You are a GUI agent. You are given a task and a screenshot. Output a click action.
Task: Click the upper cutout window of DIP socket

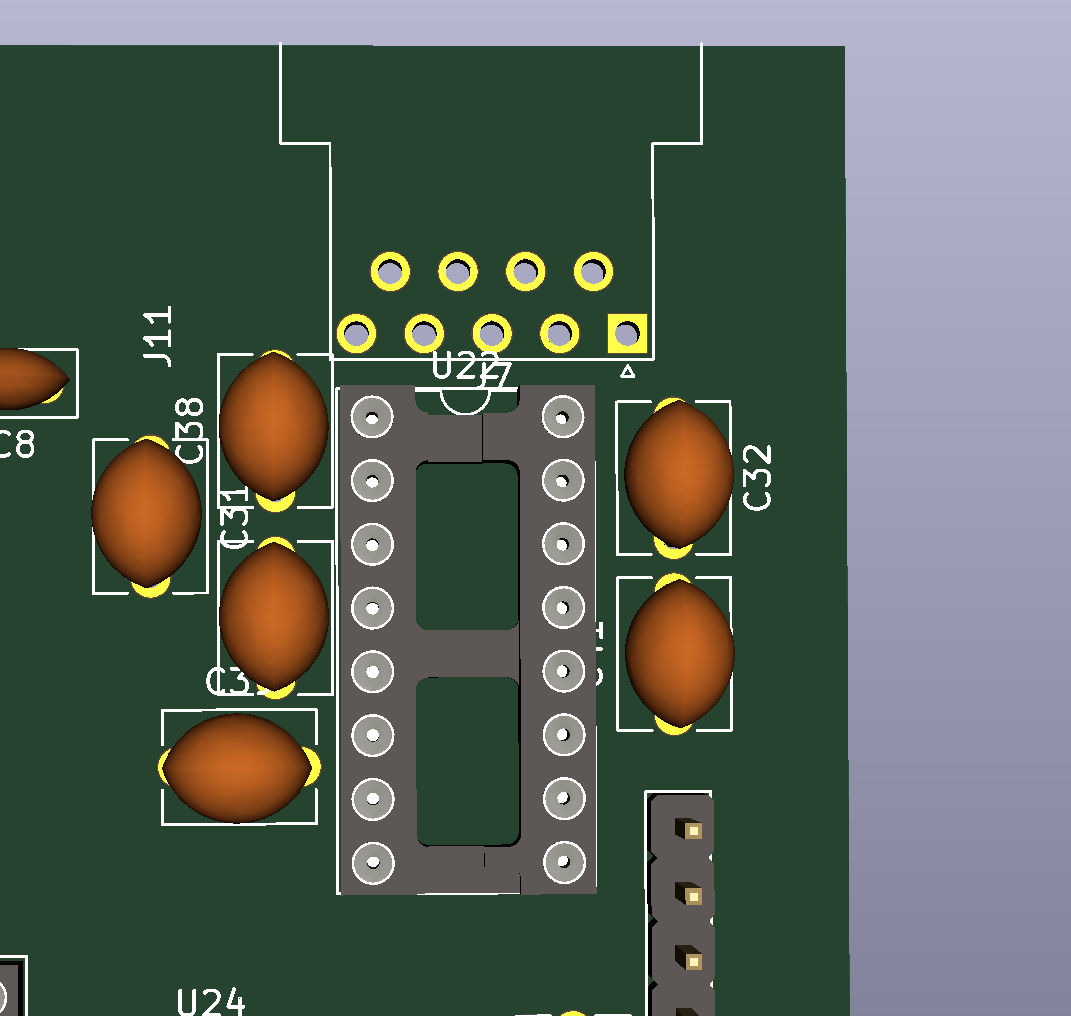point(467,545)
